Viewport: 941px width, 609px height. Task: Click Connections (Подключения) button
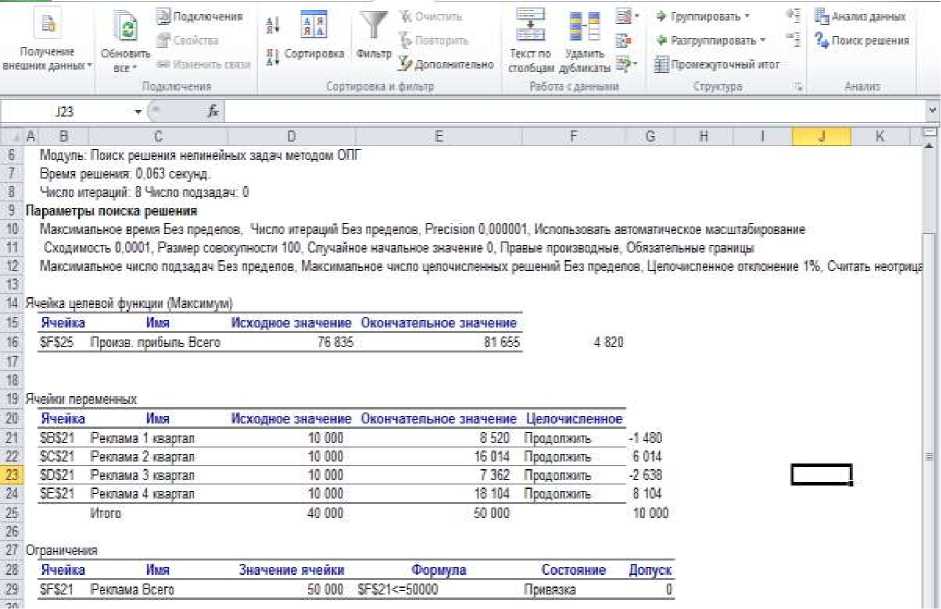199,17
